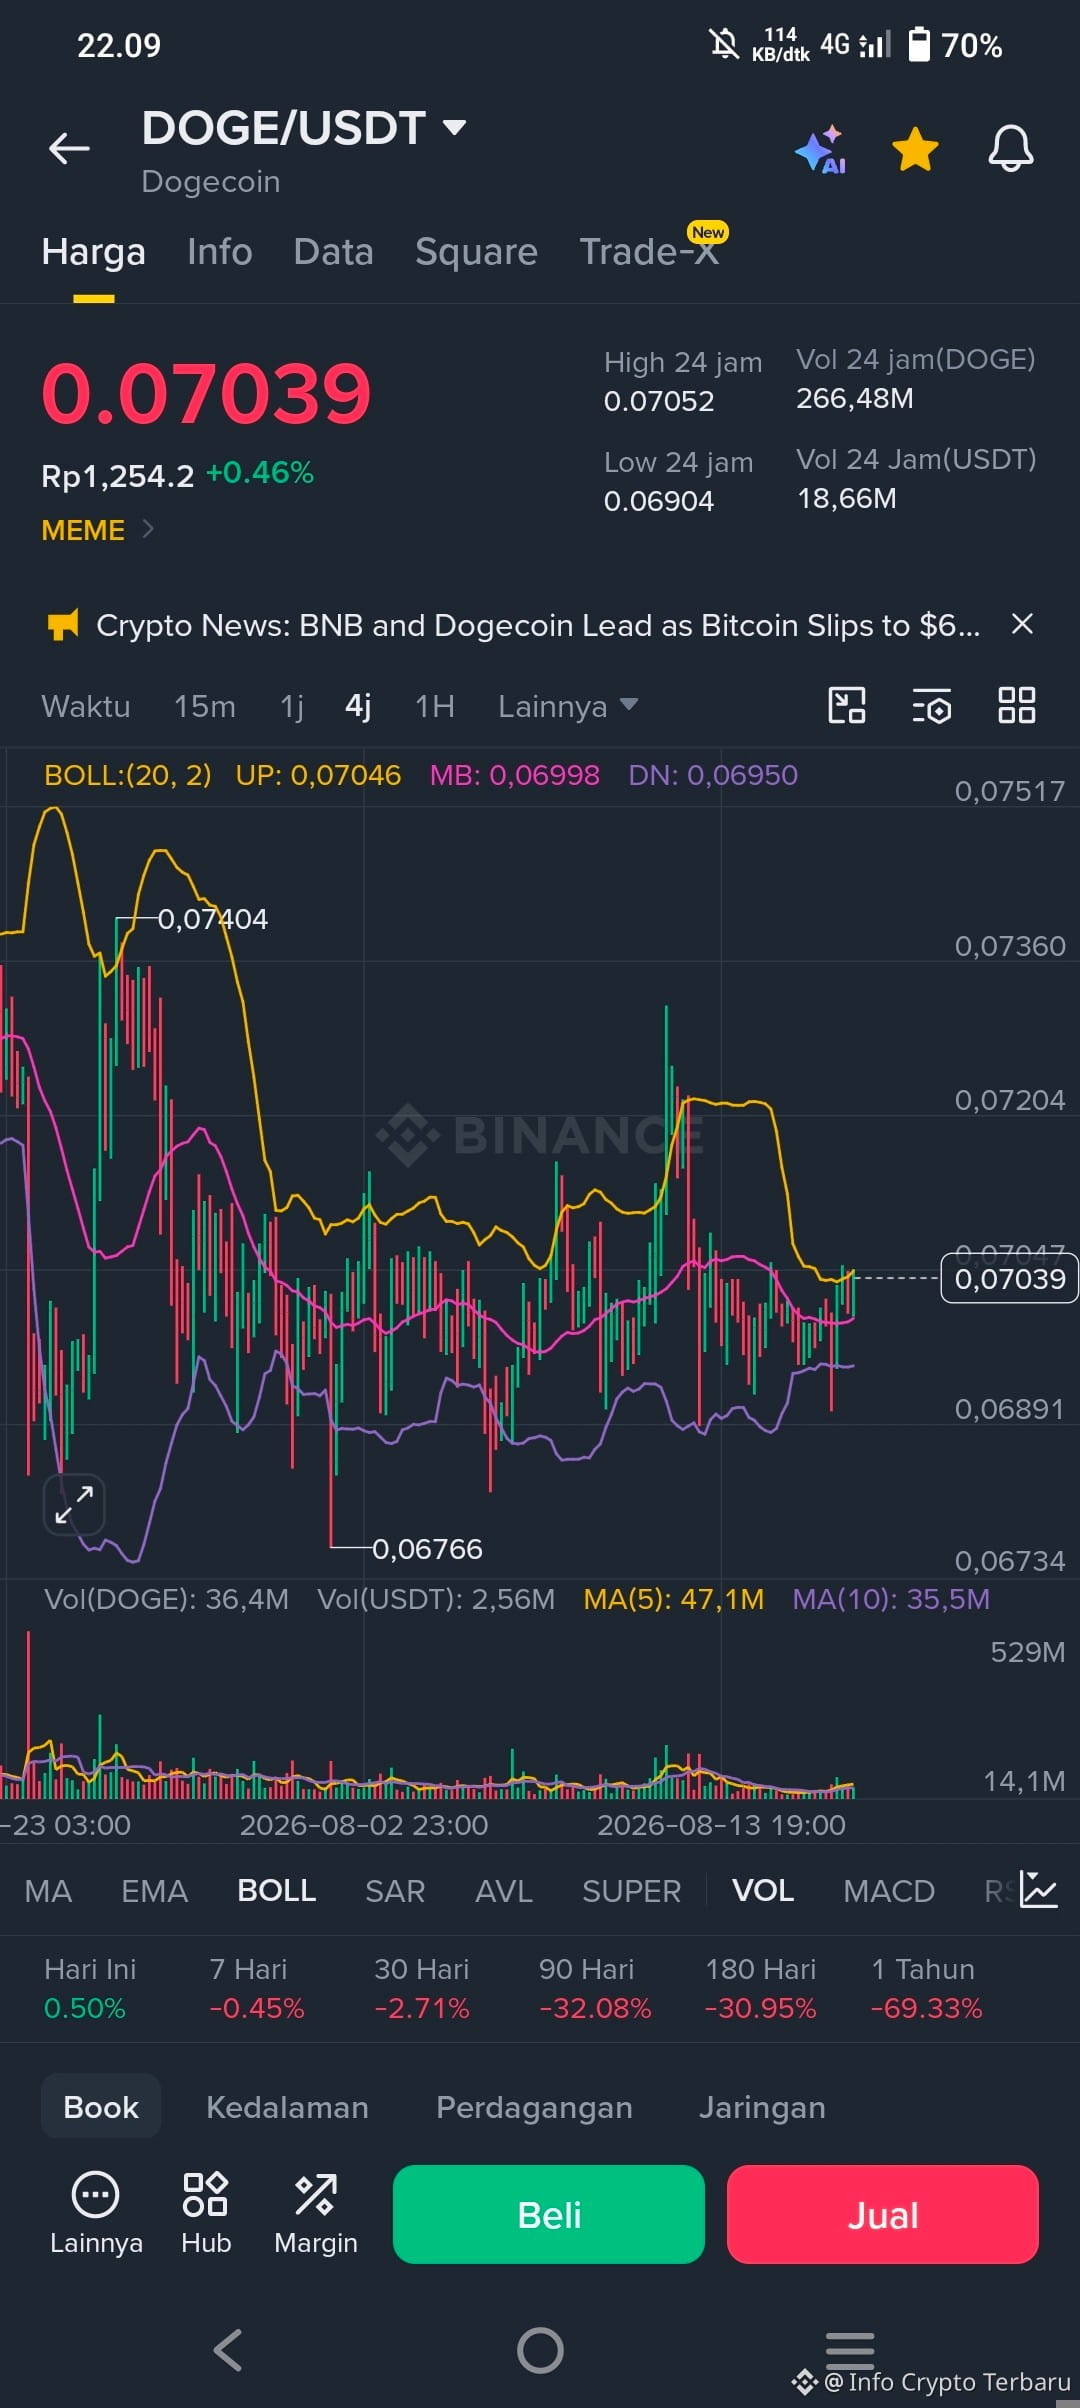The height and width of the screenshot is (2408, 1080).
Task: Tap the news megaphone icon
Action: 63,625
